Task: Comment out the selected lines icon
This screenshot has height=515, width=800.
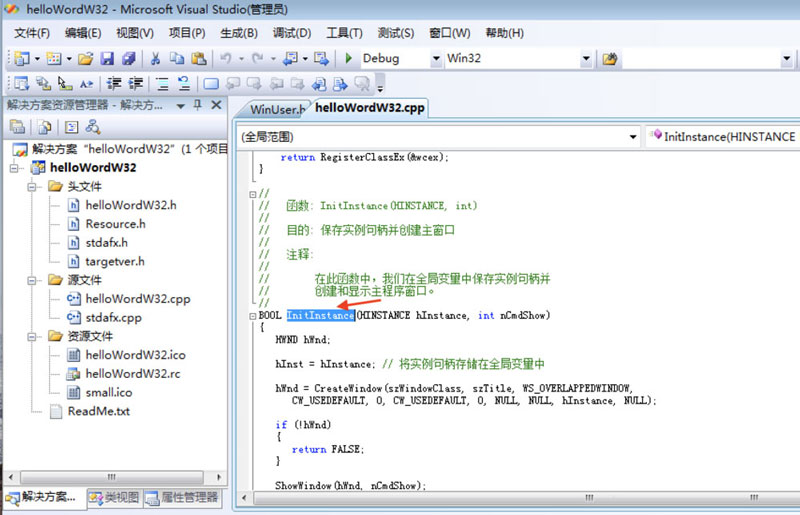Action: pyautogui.click(x=162, y=83)
